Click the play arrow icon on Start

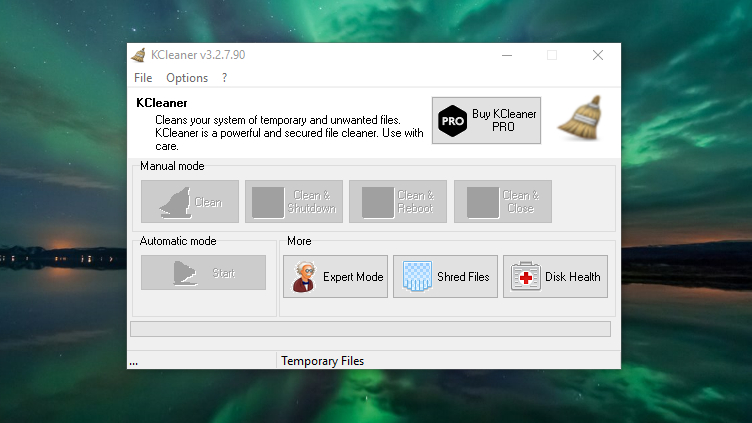click(x=185, y=273)
